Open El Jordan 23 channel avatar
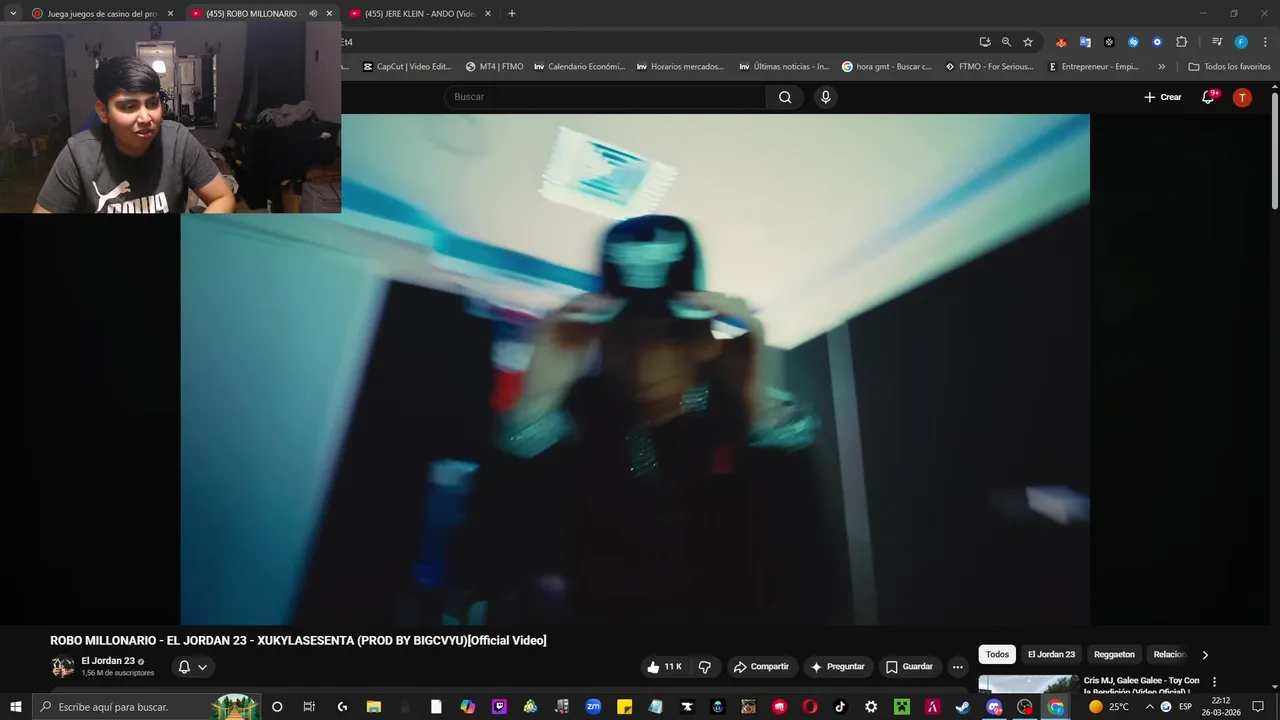1280x720 pixels. point(63,666)
